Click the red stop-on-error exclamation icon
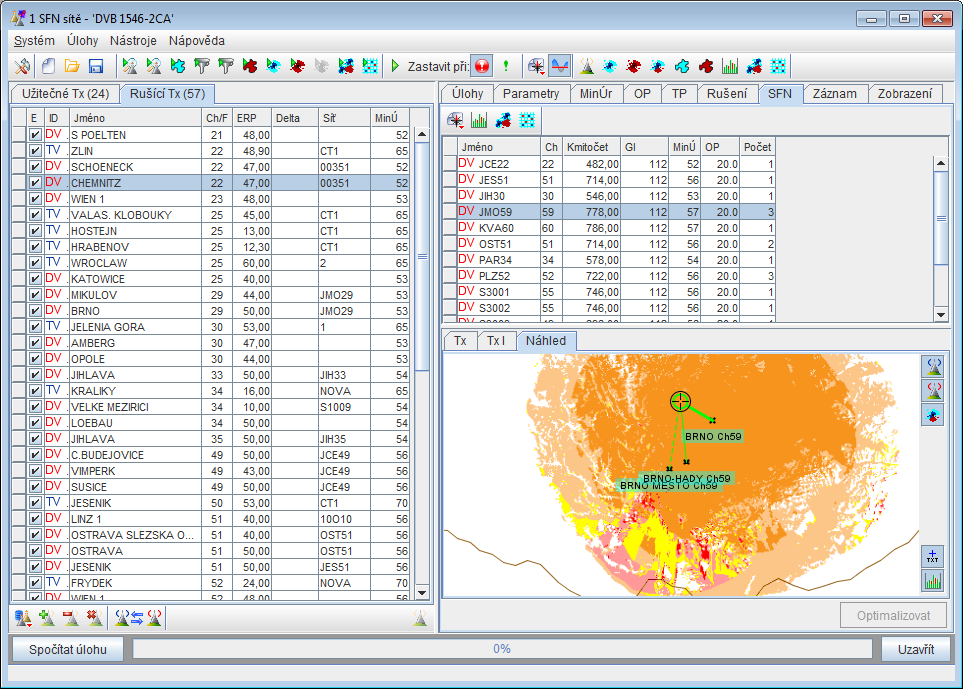Screen dimensions: 963x689 (x=481, y=66)
